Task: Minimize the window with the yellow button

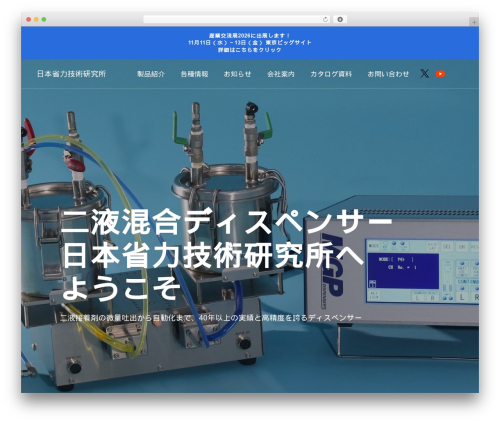Action: 36,20
